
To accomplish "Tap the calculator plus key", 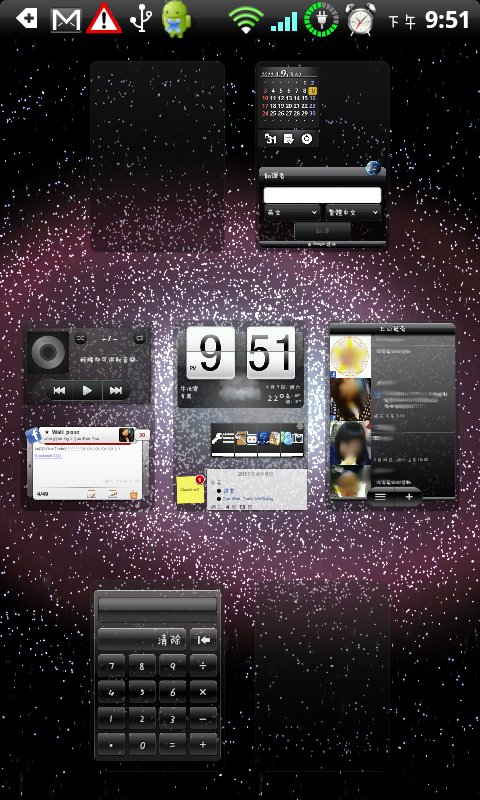I will [x=203, y=745].
